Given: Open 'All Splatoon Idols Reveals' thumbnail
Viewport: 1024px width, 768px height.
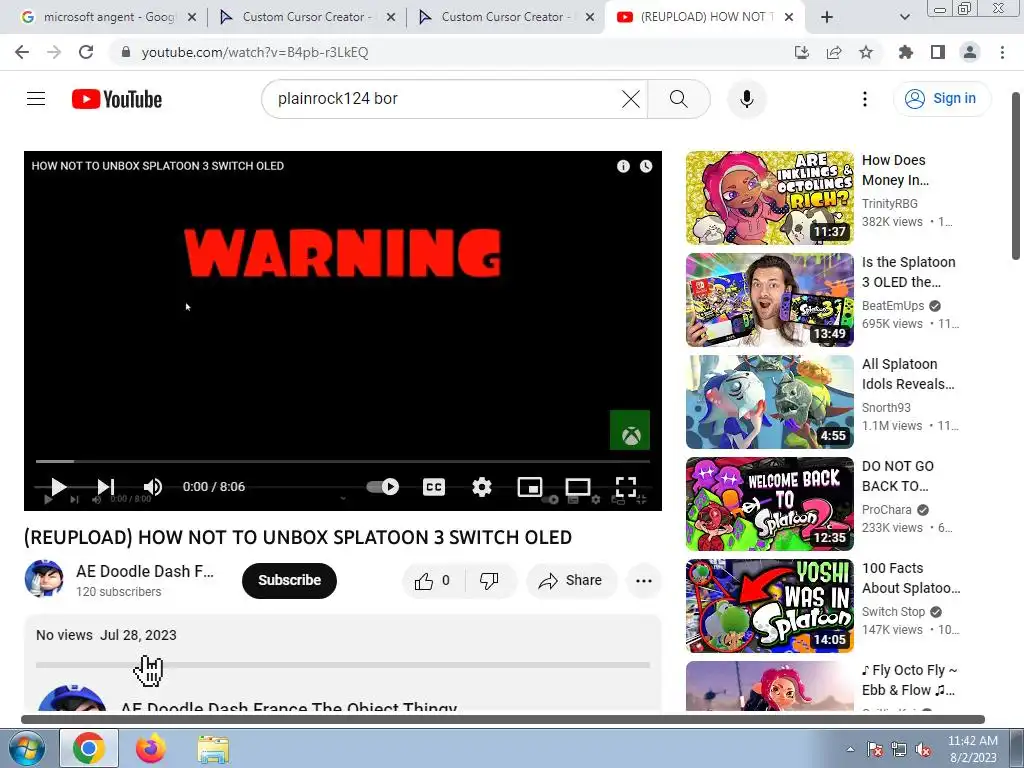Looking at the screenshot, I should click(769, 402).
